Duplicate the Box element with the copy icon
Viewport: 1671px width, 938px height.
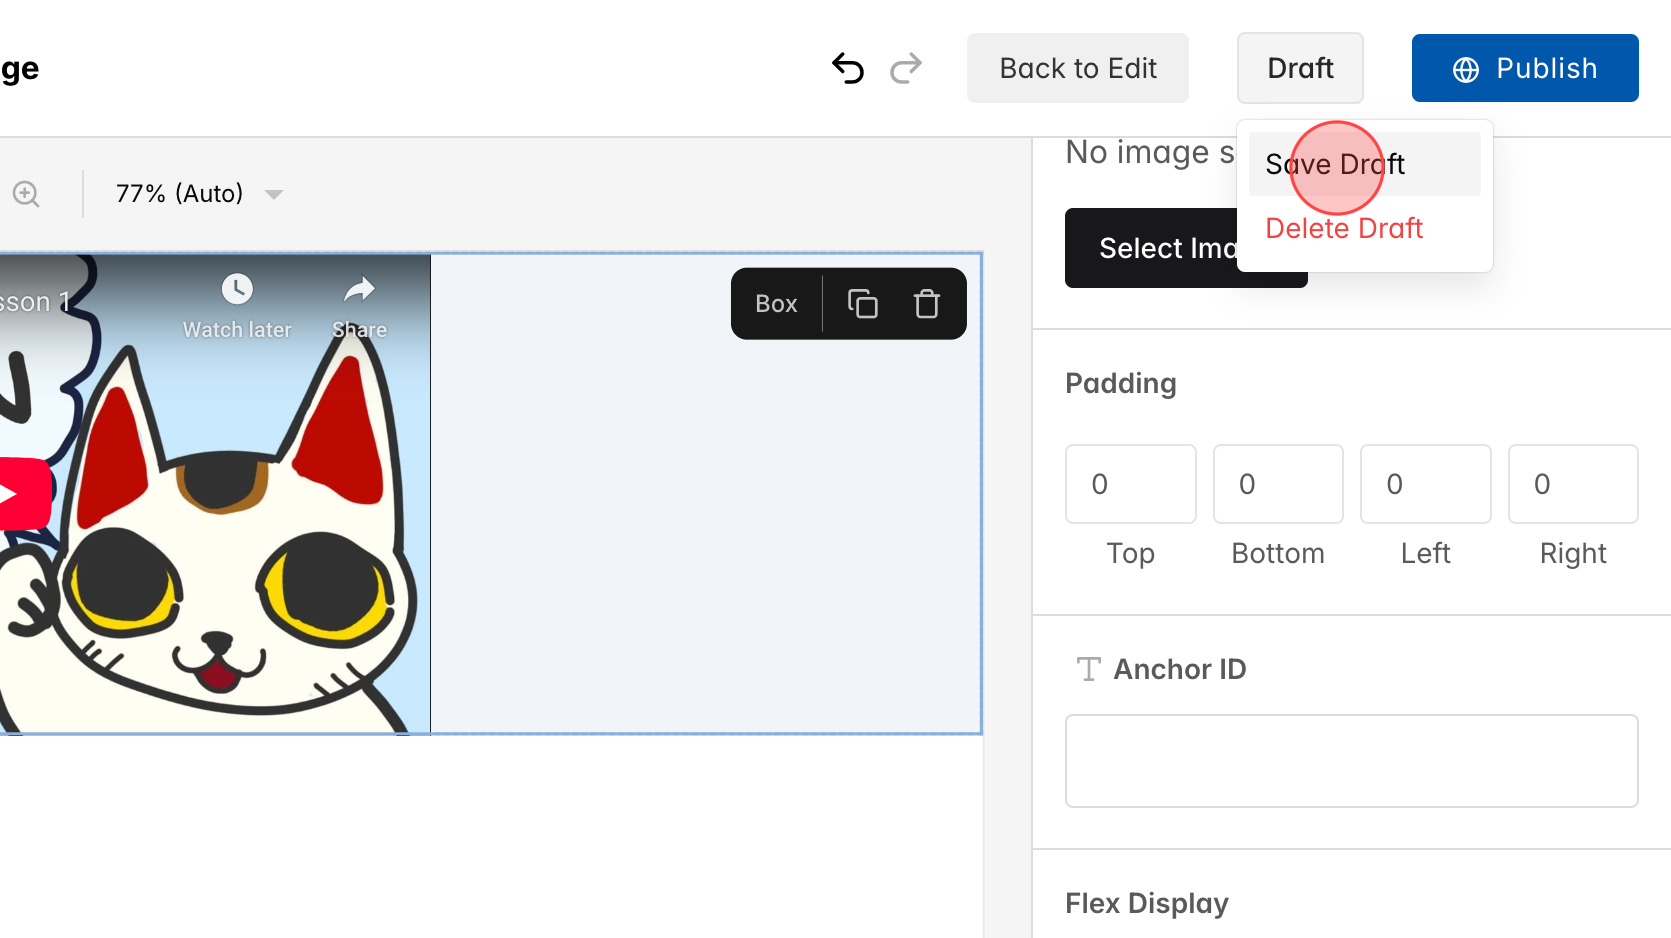tap(863, 303)
